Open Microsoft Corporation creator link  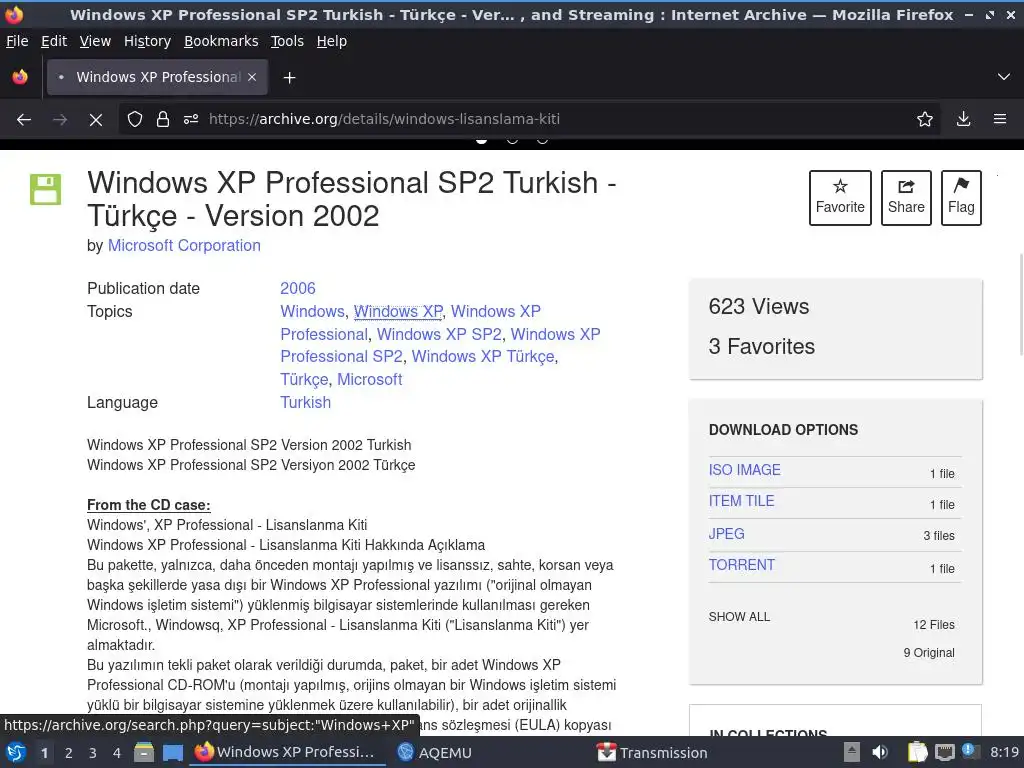[x=184, y=246]
